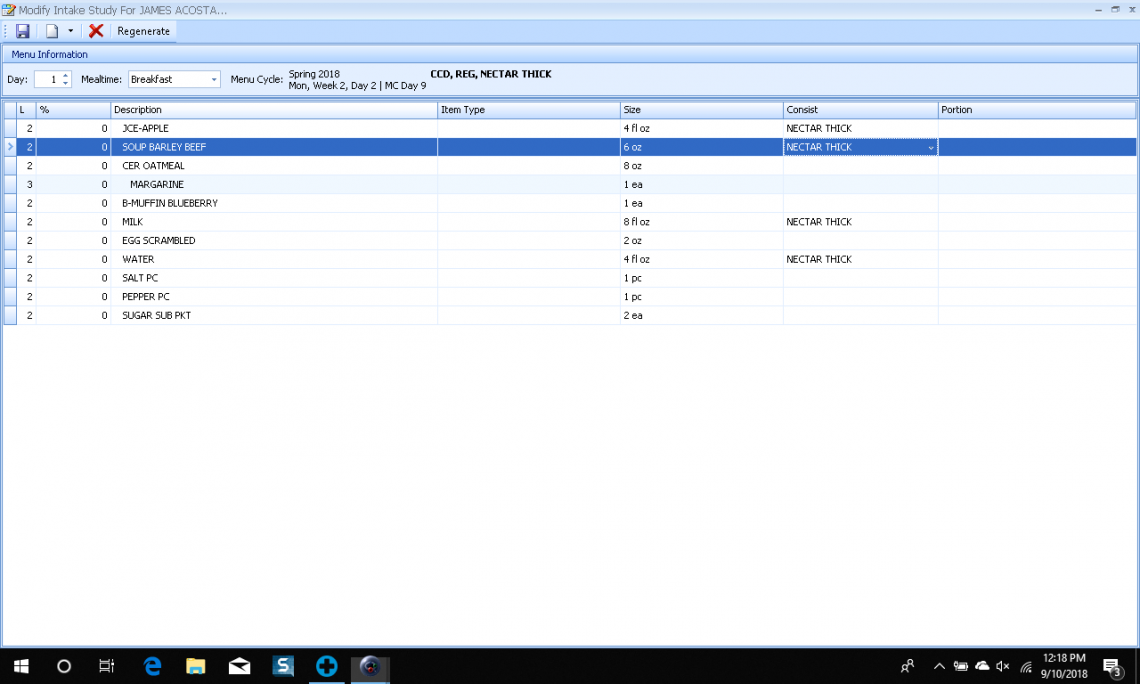
Task: Click the Consist cell for MILK
Action: pos(859,222)
